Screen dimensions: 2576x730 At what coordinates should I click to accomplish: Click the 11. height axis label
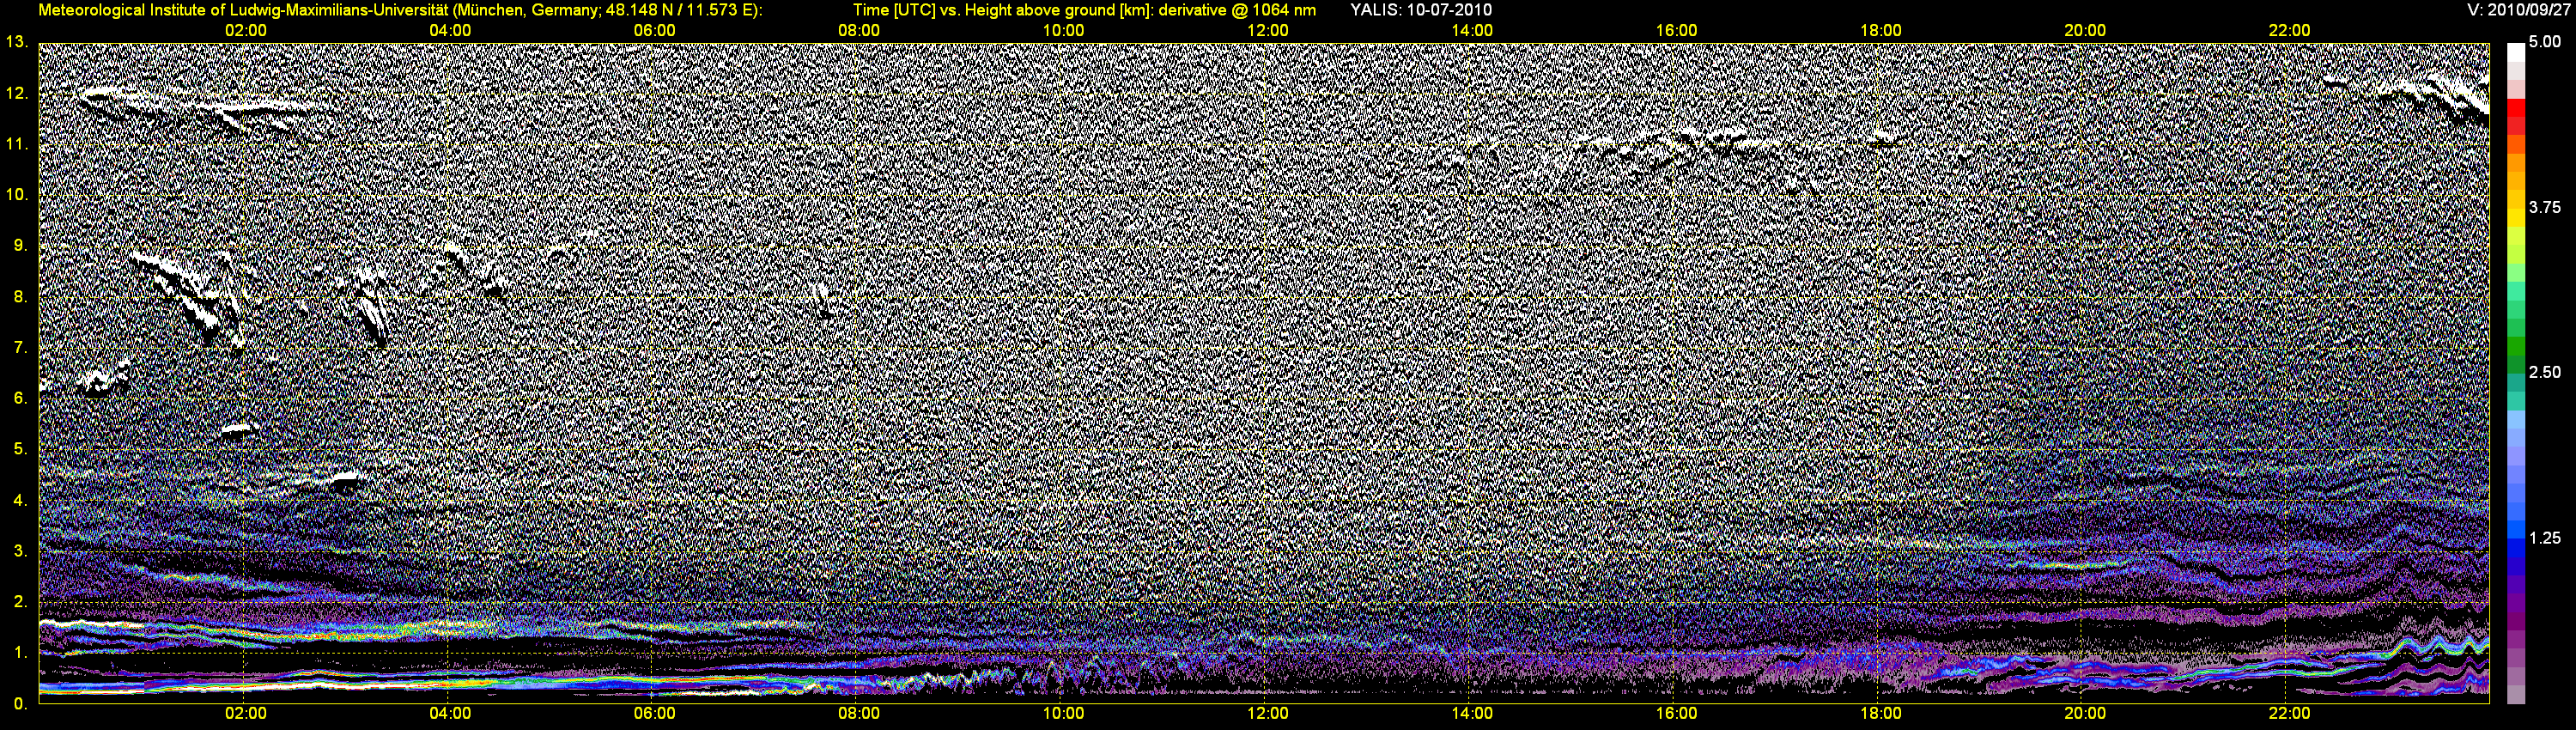pyautogui.click(x=17, y=144)
